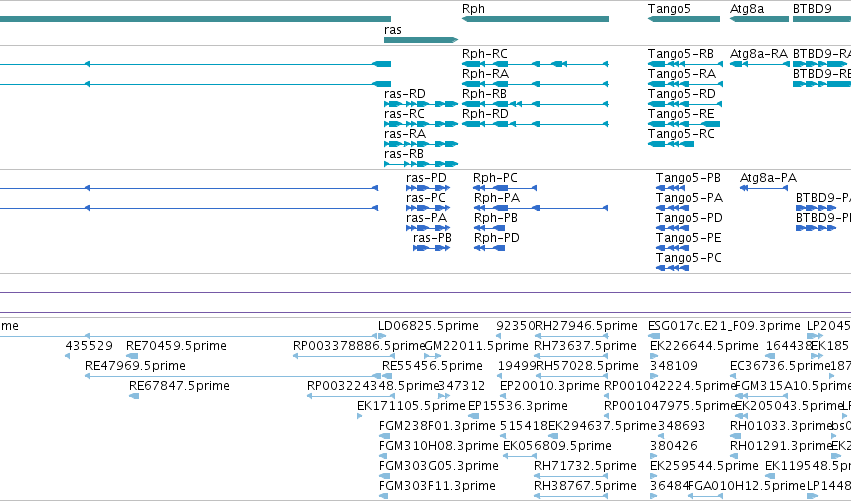Viewport: 851px width, 501px height.
Task: Select protein Rph-PB
Action: [496, 218]
